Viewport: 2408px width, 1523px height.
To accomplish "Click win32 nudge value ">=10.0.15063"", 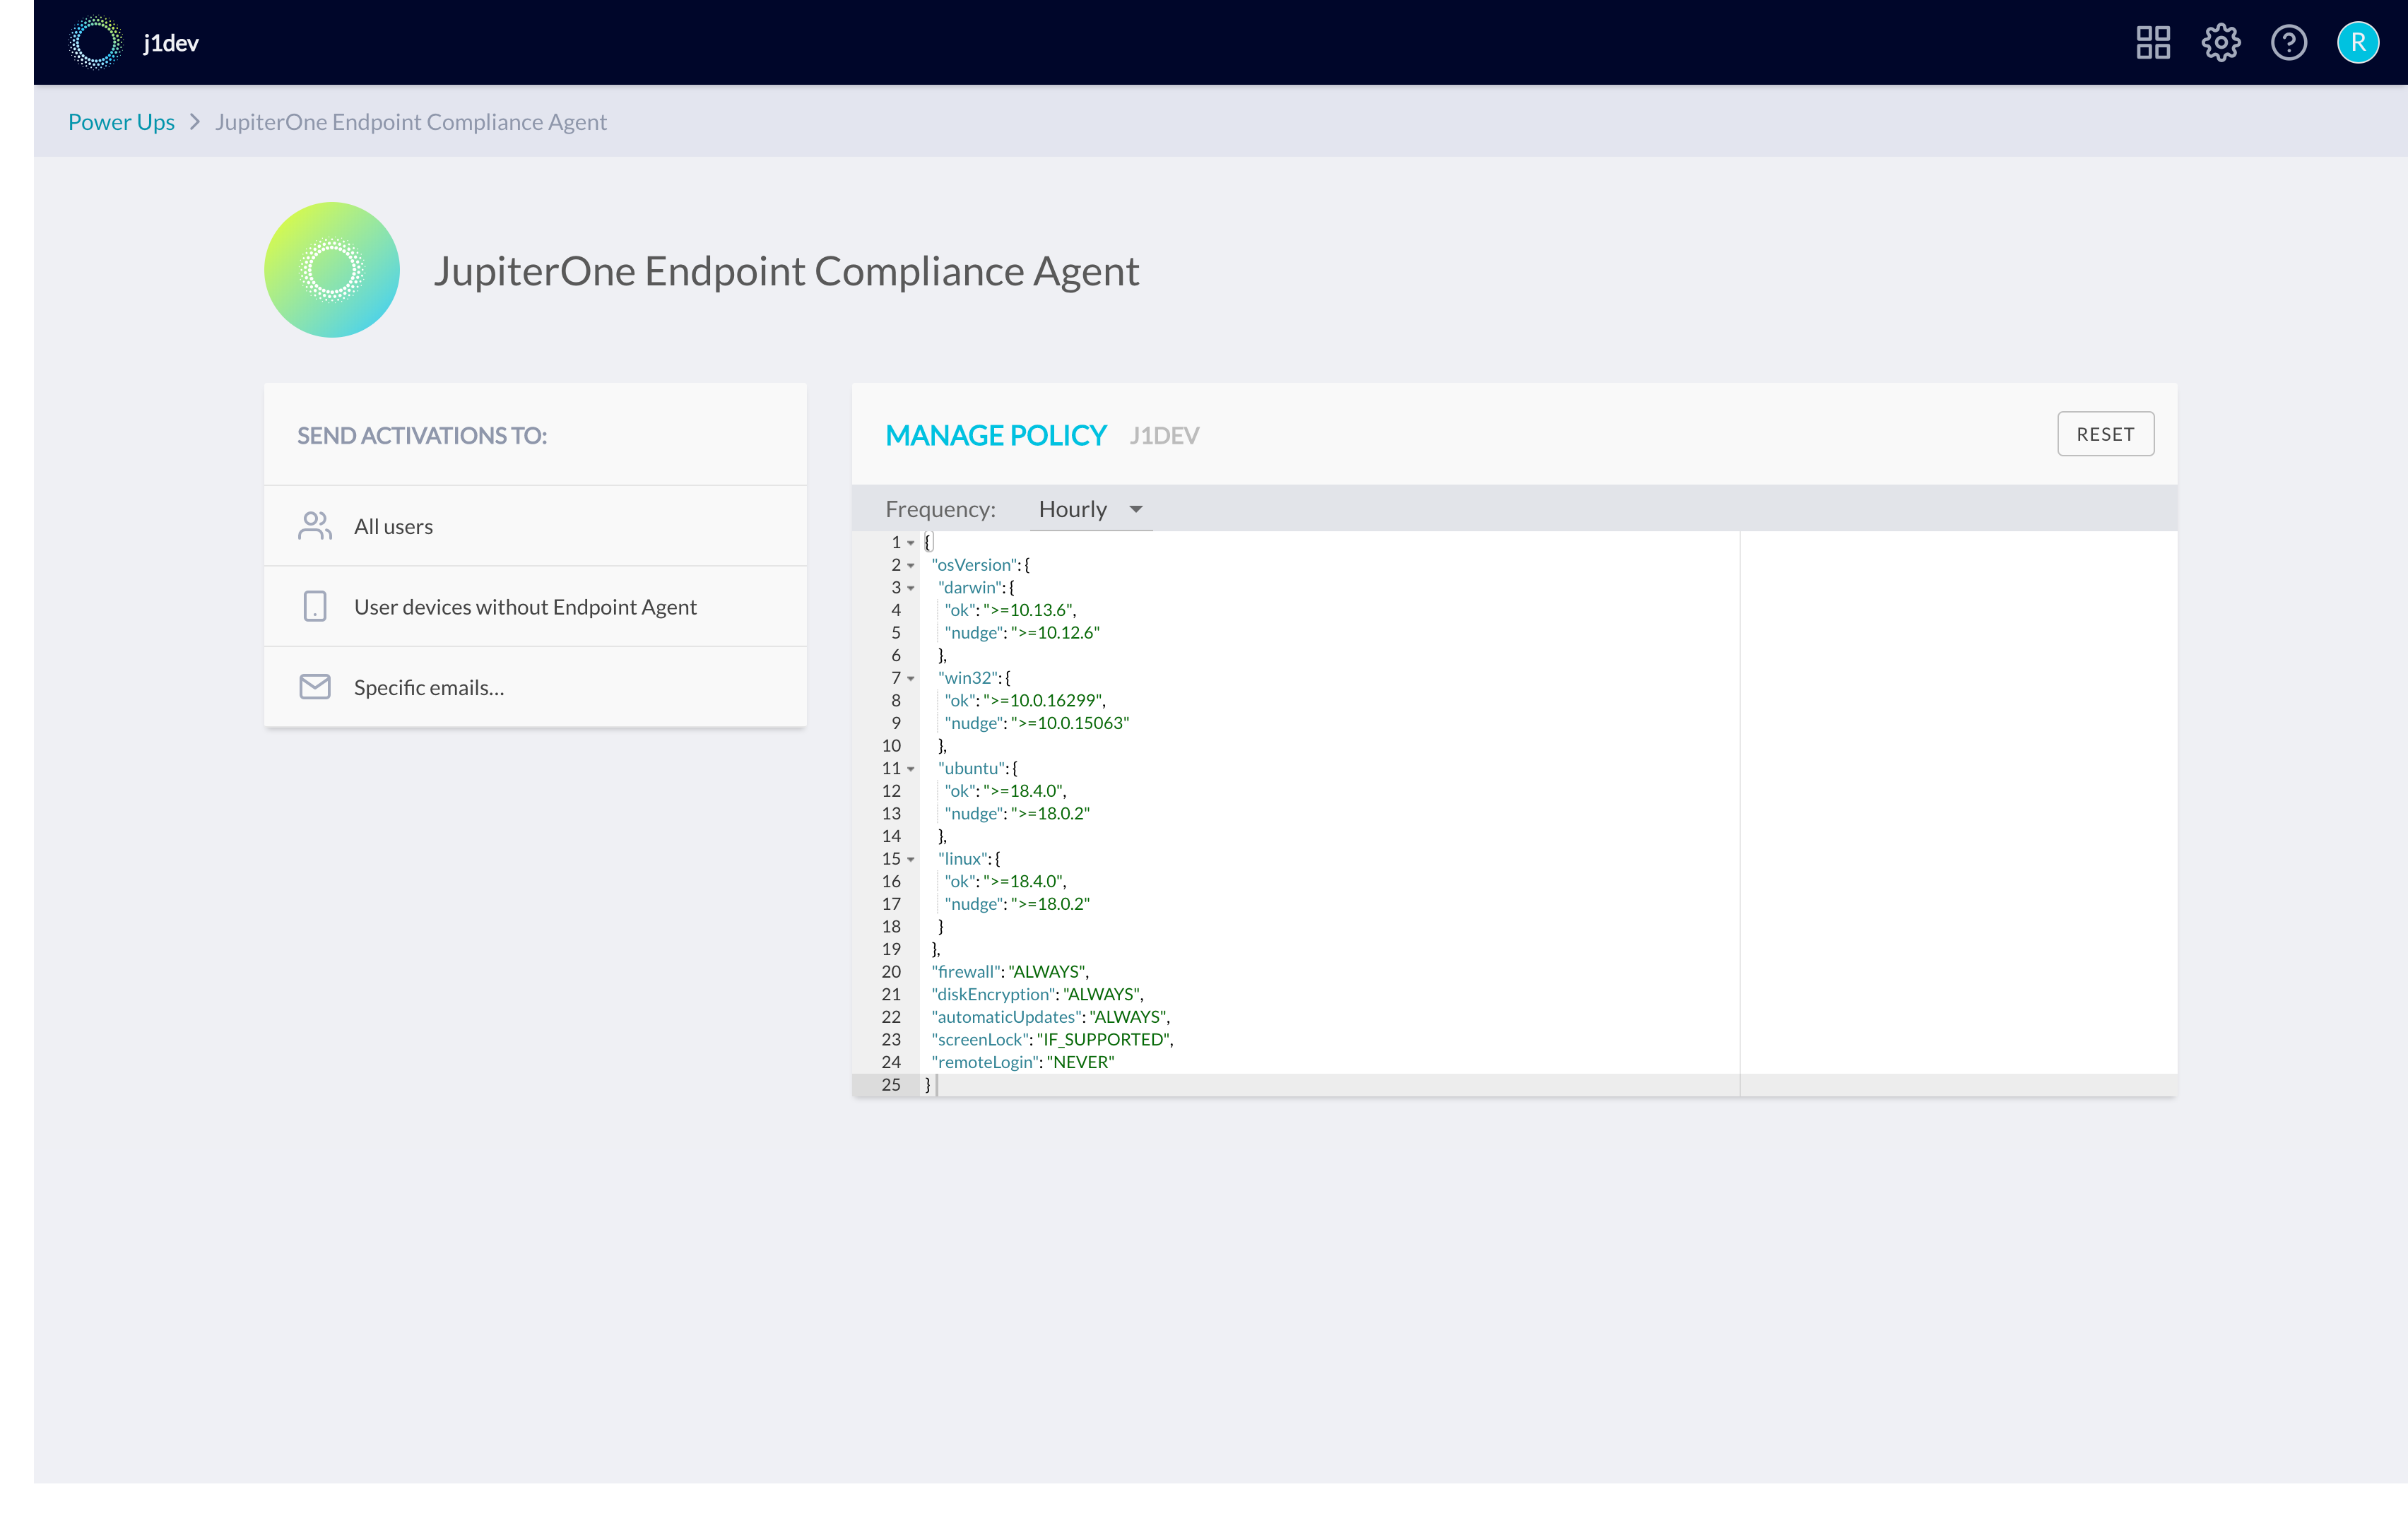I will tap(1070, 723).
